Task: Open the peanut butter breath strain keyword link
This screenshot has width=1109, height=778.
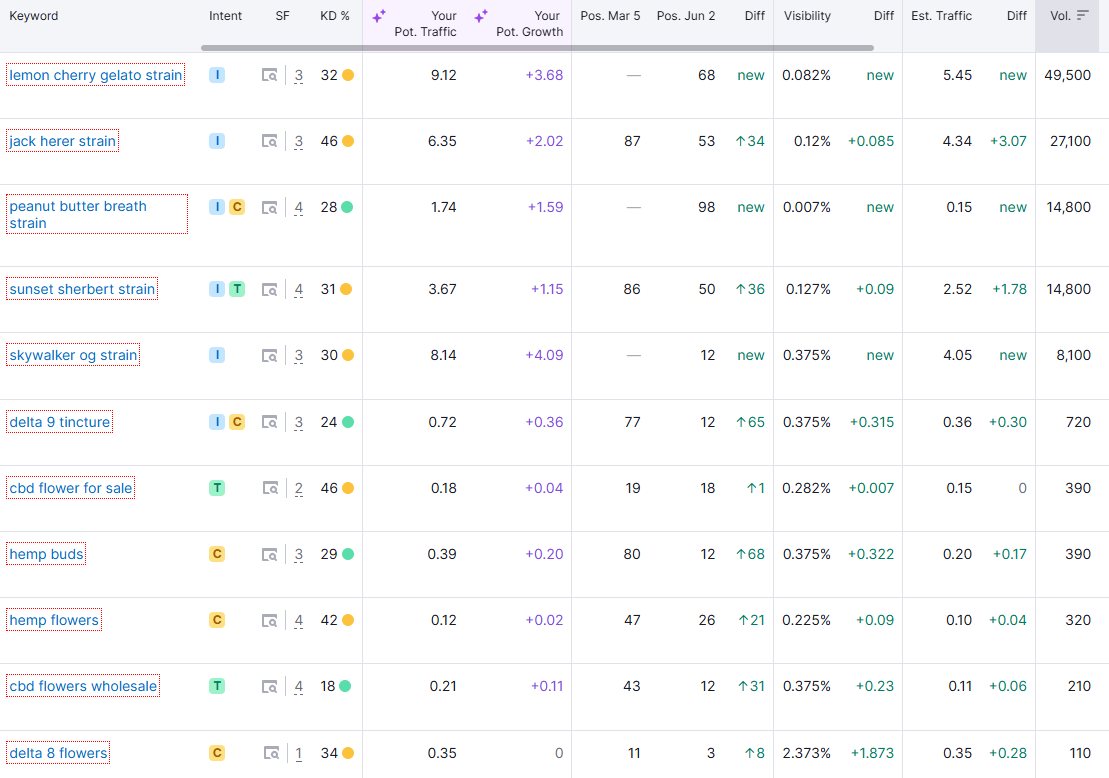Action: click(78, 214)
